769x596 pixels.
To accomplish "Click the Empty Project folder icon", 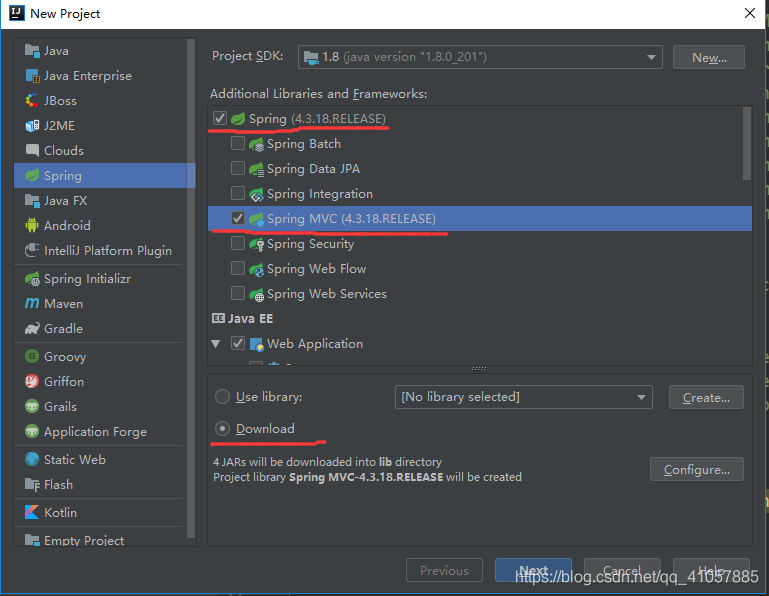I will (32, 540).
